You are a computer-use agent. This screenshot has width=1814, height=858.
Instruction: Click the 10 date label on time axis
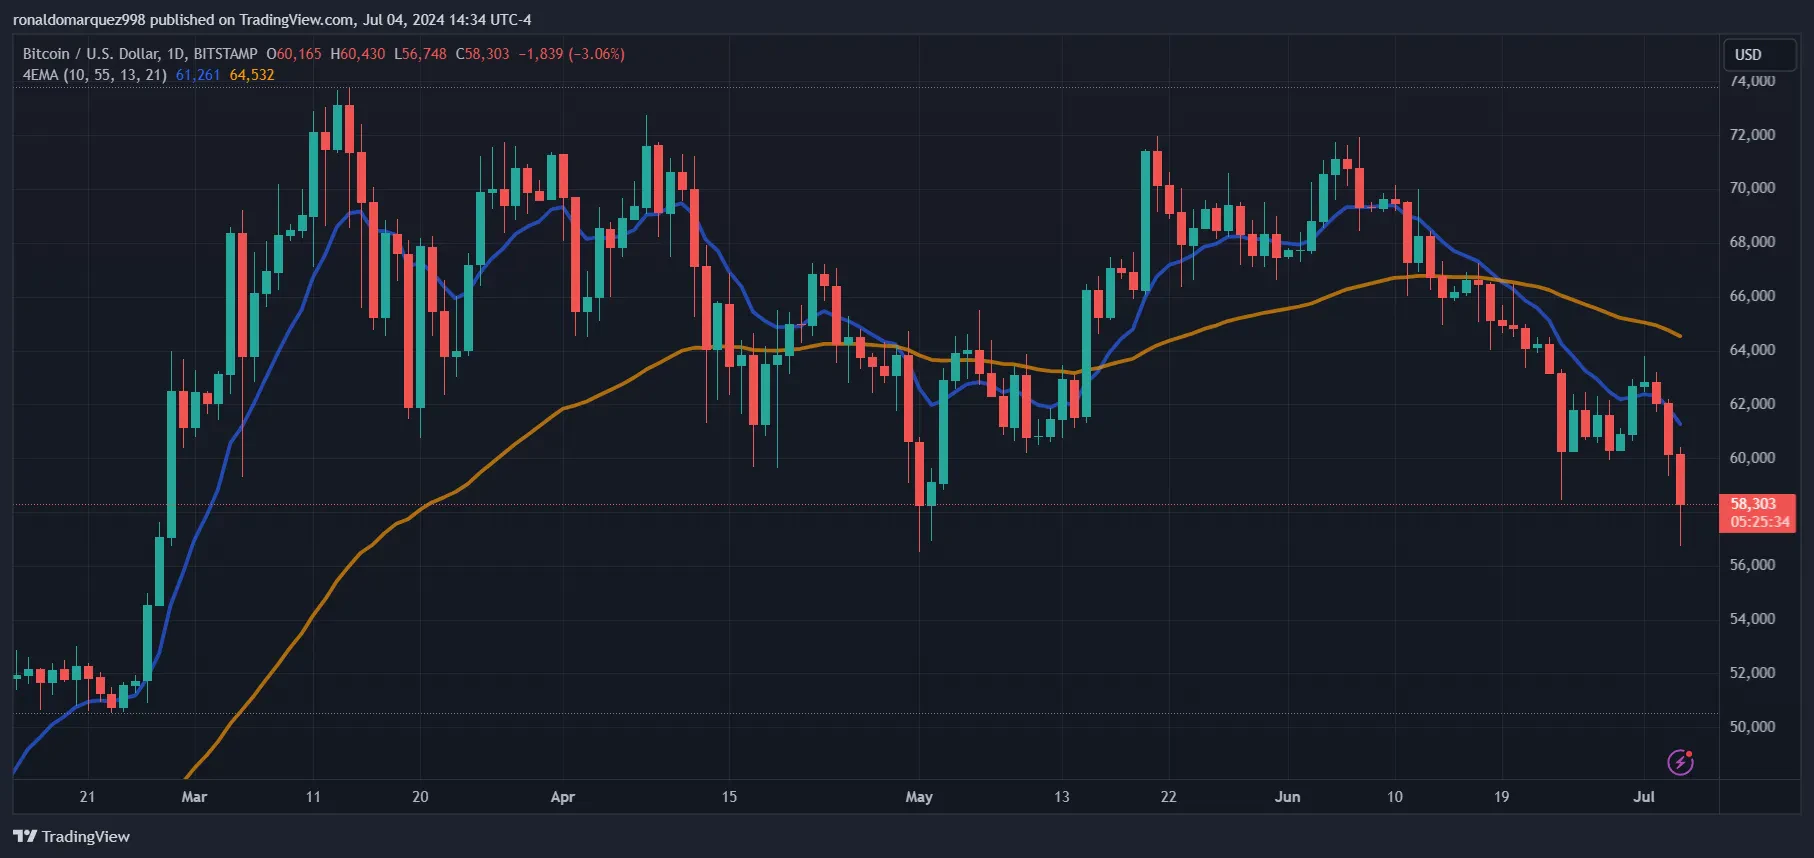(x=1395, y=797)
